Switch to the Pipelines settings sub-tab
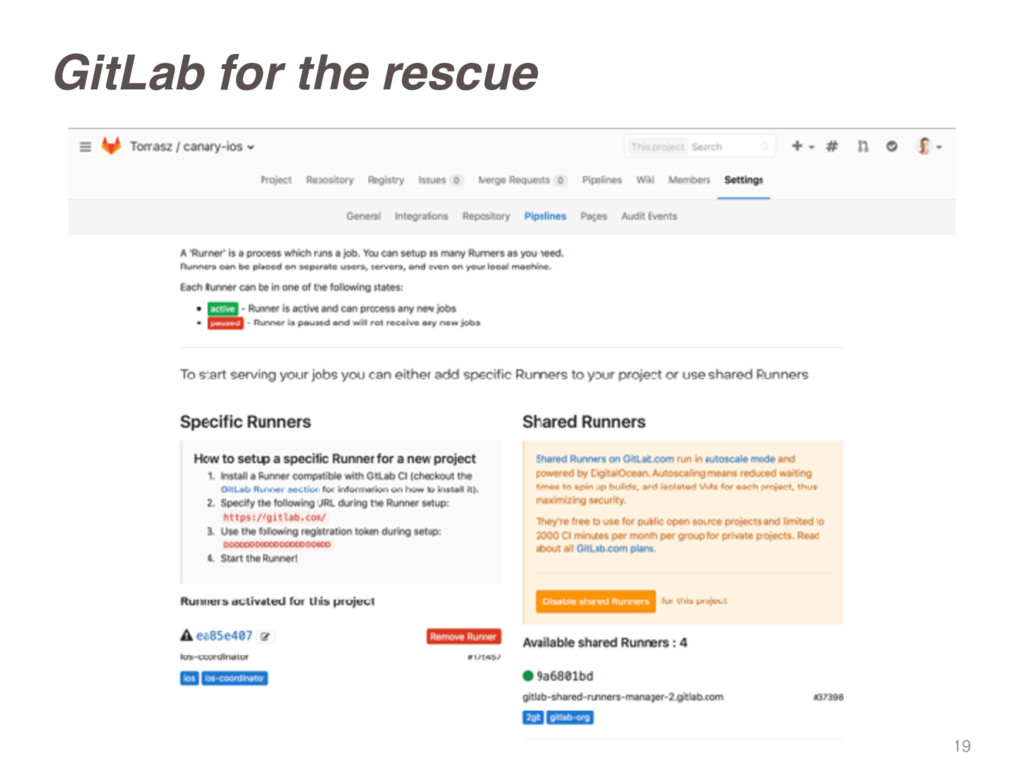This screenshot has height=768, width=1024. tap(545, 216)
